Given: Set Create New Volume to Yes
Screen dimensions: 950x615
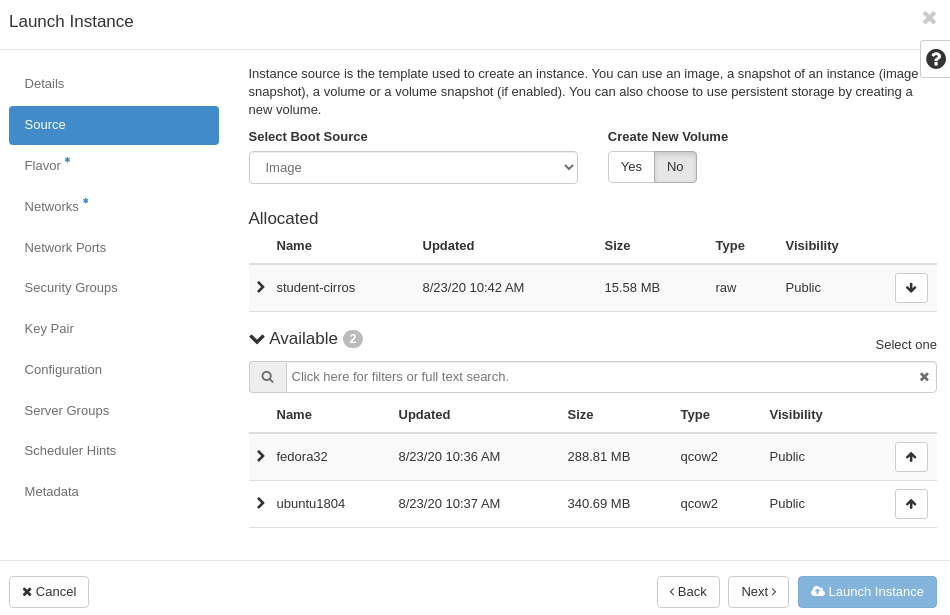Looking at the screenshot, I should point(631,167).
